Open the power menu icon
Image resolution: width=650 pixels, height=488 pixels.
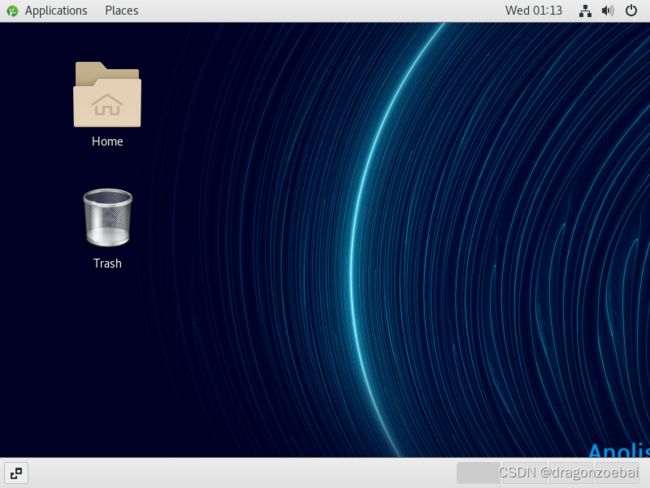point(631,10)
